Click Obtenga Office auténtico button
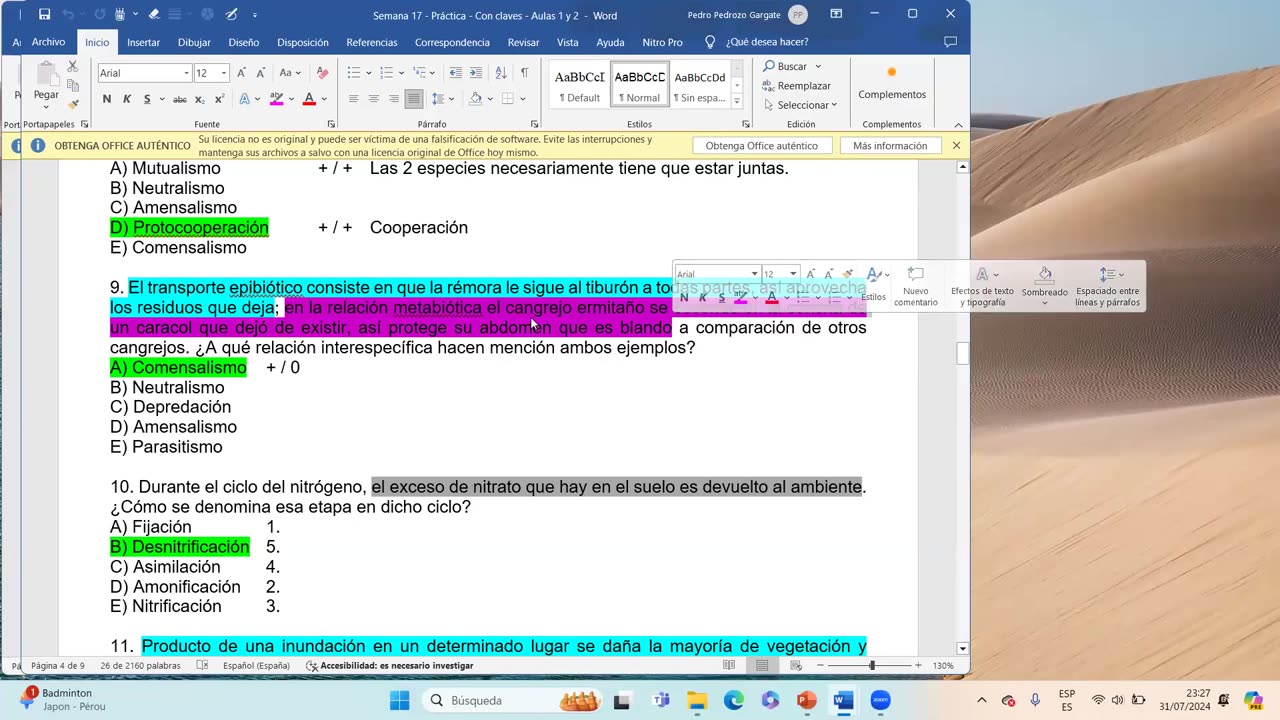This screenshot has width=1280, height=720. tap(762, 146)
